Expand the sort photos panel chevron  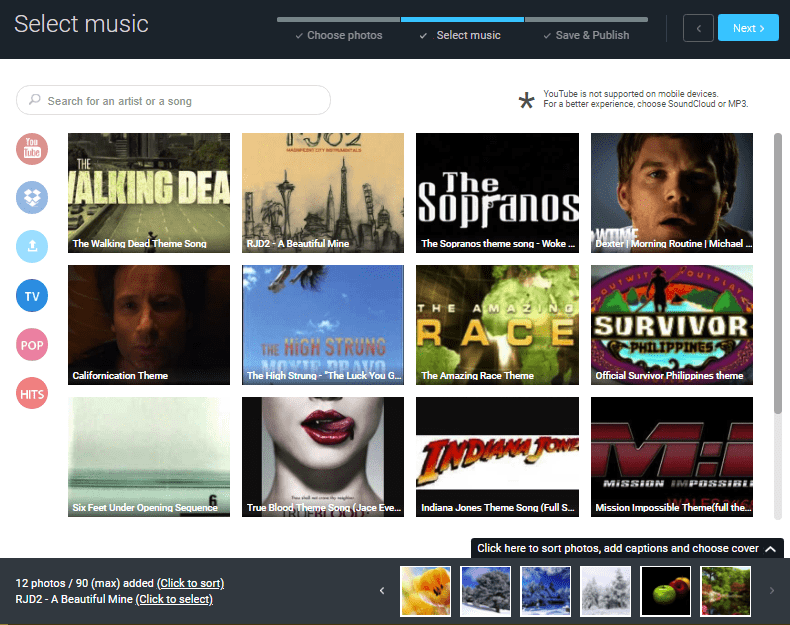770,549
